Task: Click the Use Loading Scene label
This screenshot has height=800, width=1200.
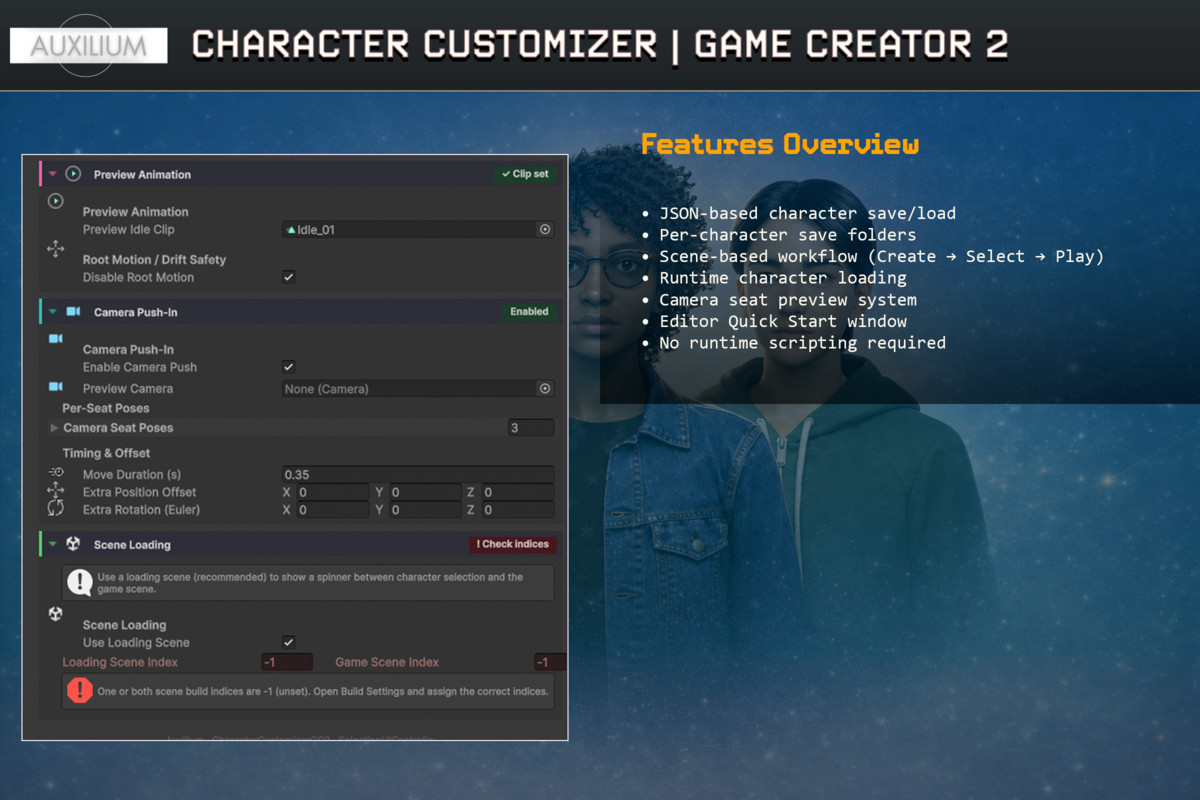Action: [136, 642]
